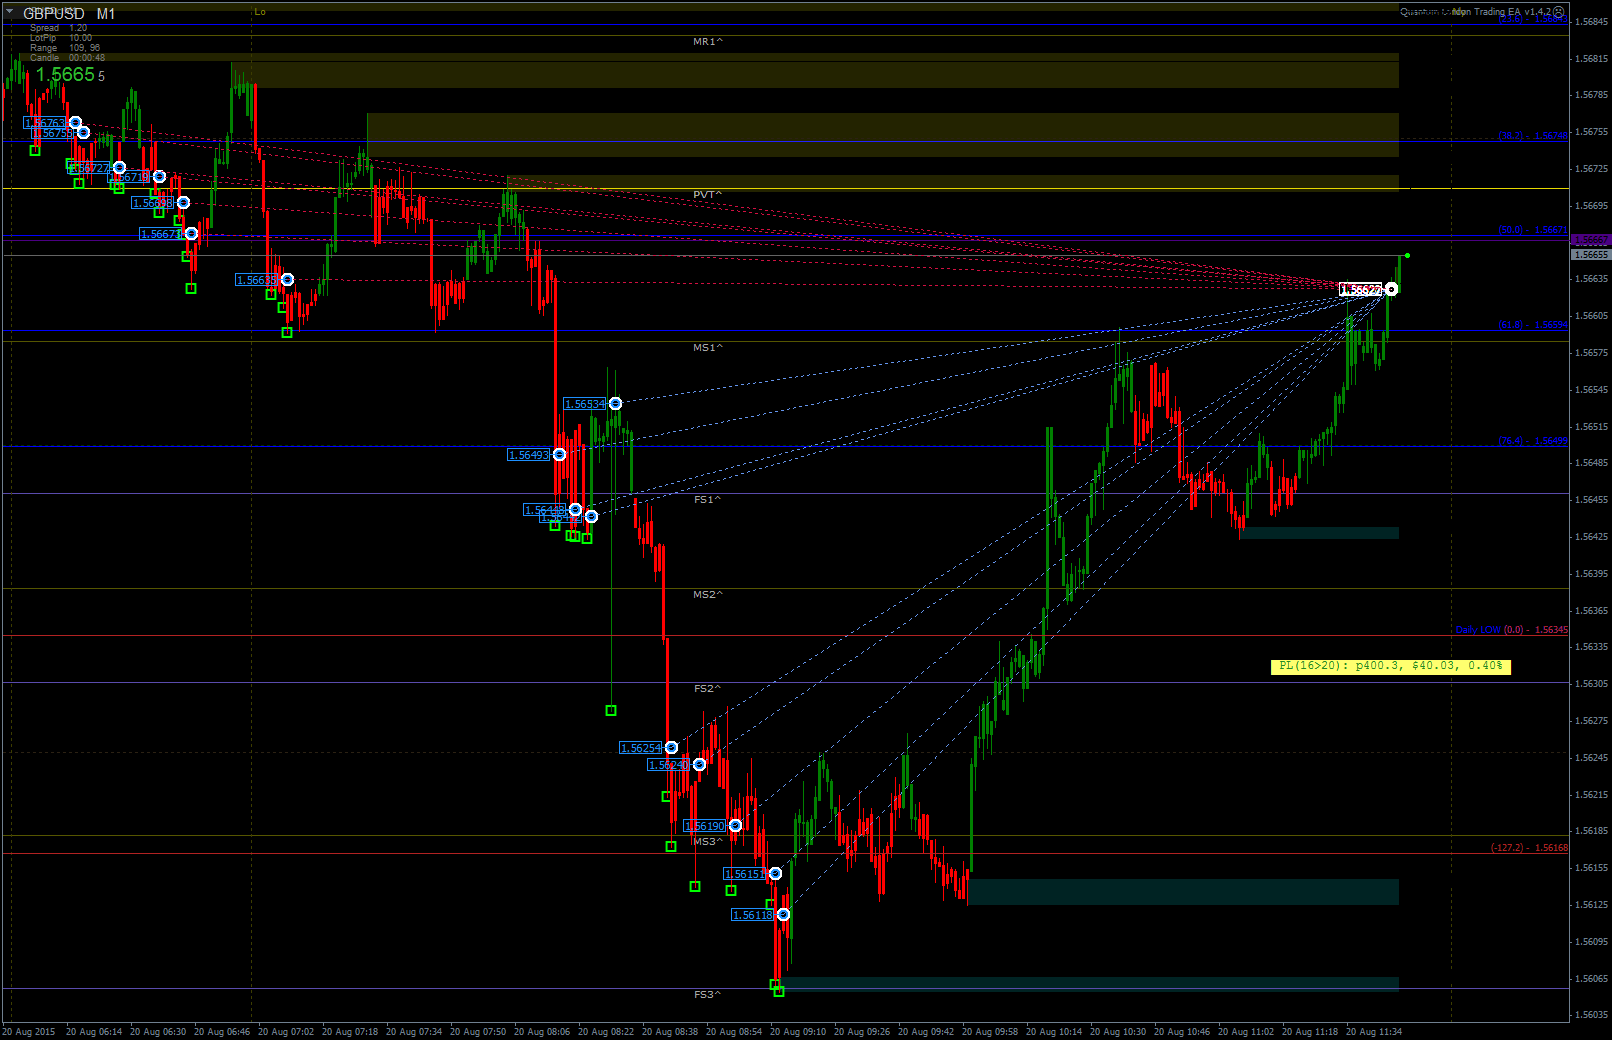The width and height of the screenshot is (1612, 1040).
Task: Select the trade entry circle at 1.56493
Action: click(x=559, y=455)
